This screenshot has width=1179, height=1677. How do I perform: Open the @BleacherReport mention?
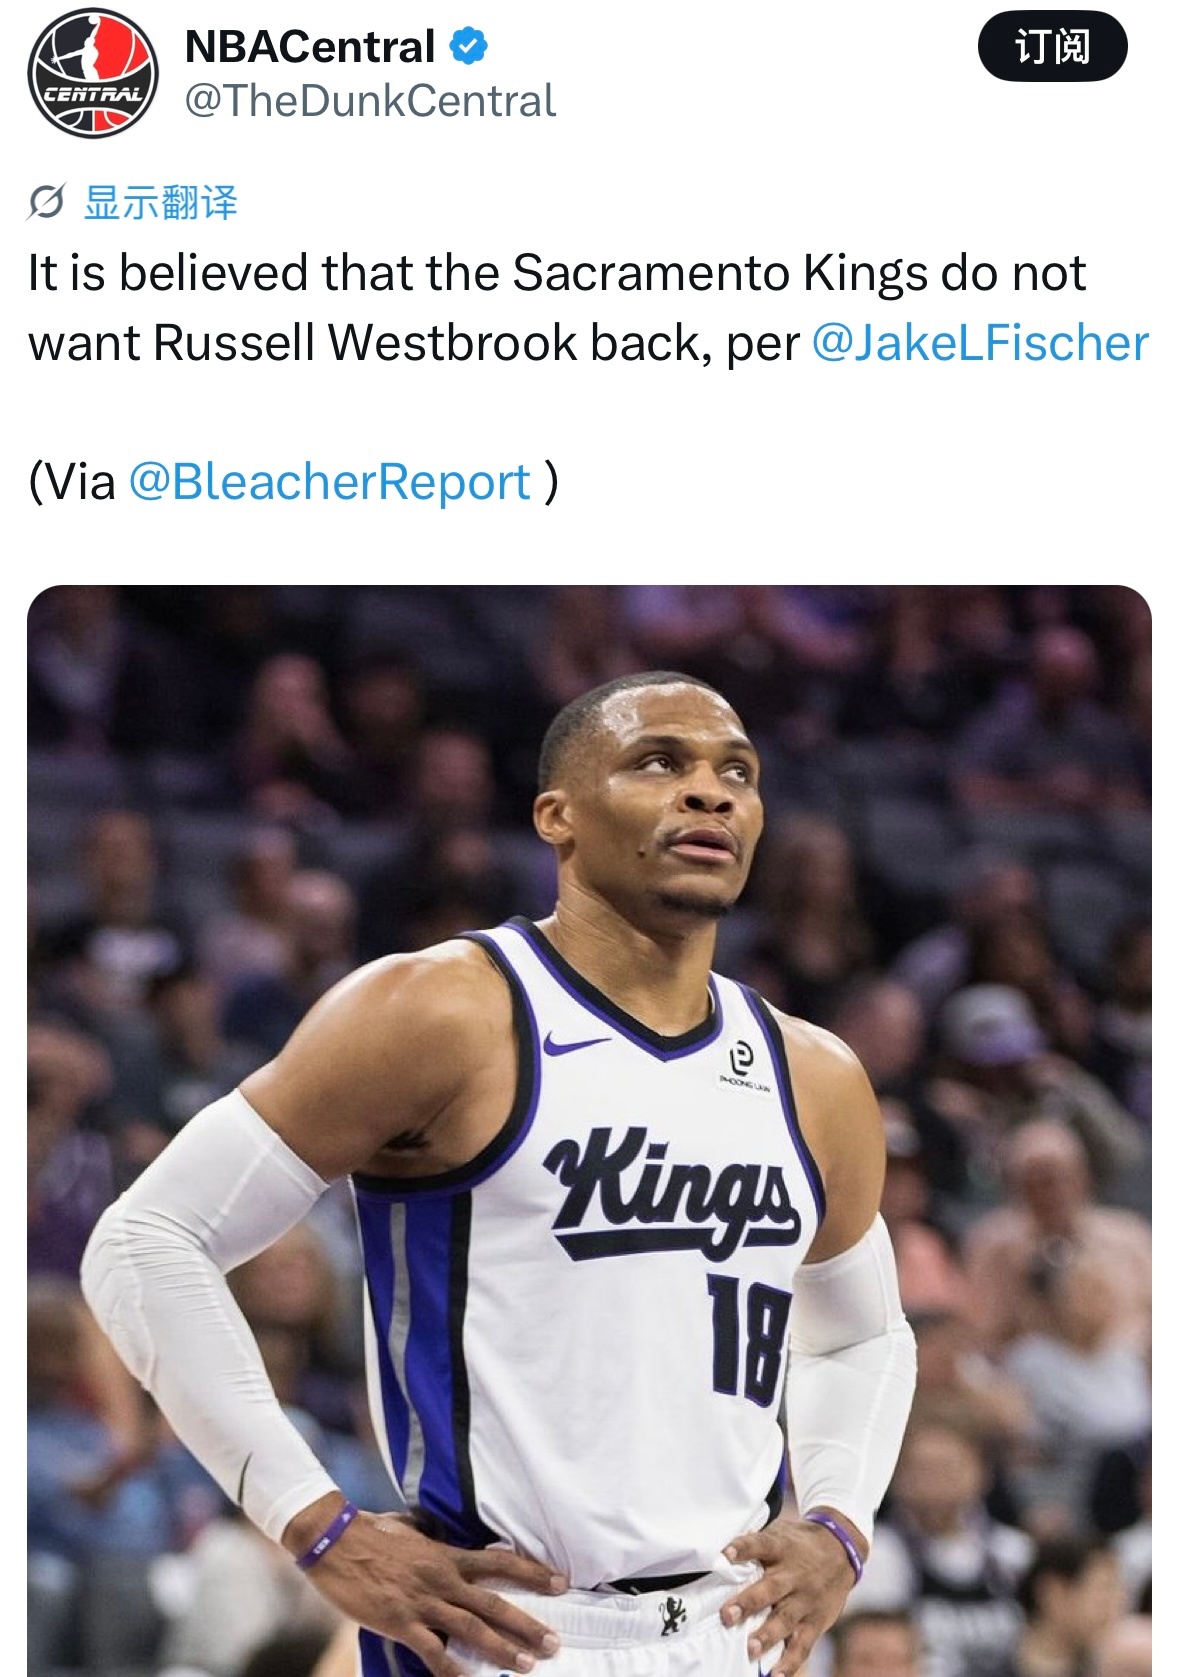pyautogui.click(x=329, y=482)
